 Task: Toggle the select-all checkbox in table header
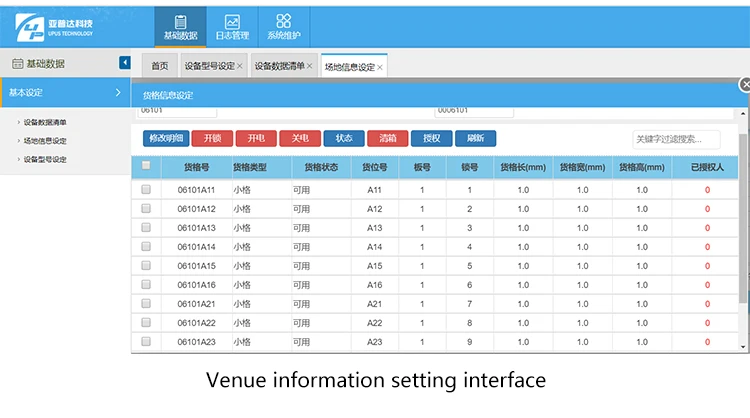click(x=146, y=166)
